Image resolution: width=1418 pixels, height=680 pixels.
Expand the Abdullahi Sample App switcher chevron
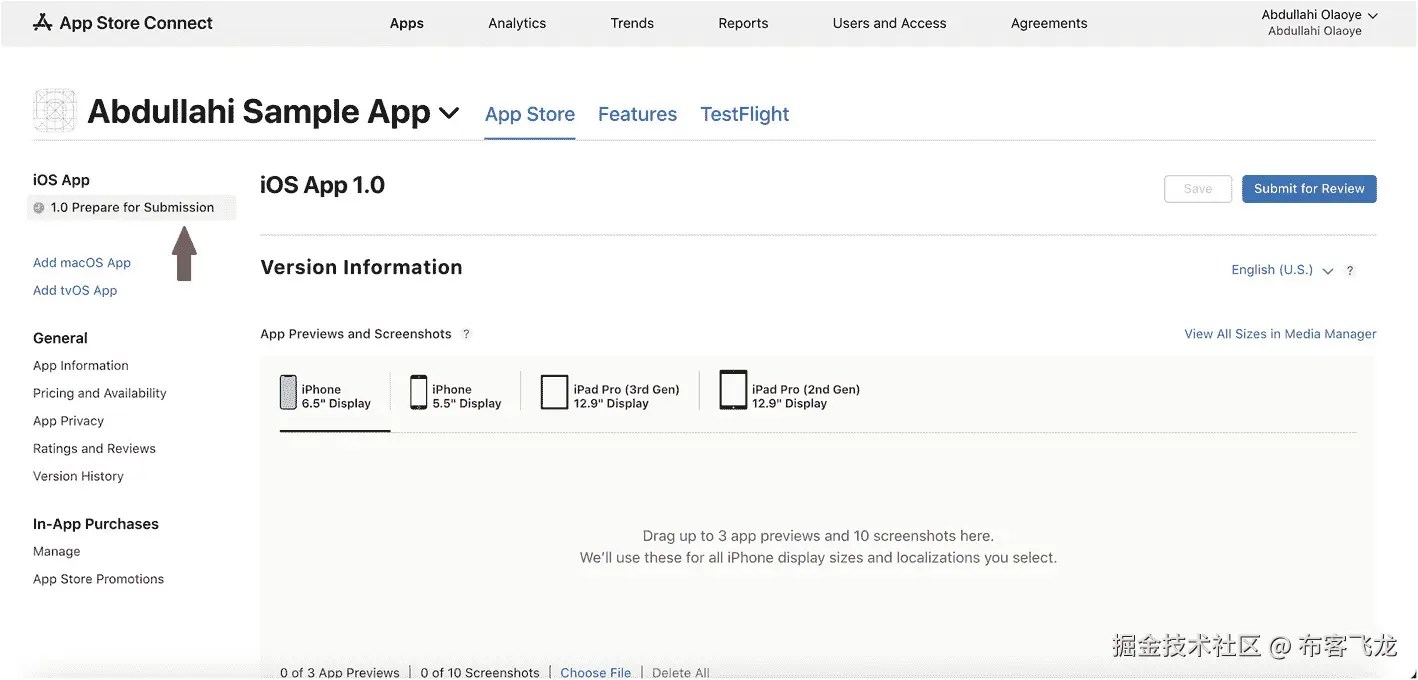point(449,113)
